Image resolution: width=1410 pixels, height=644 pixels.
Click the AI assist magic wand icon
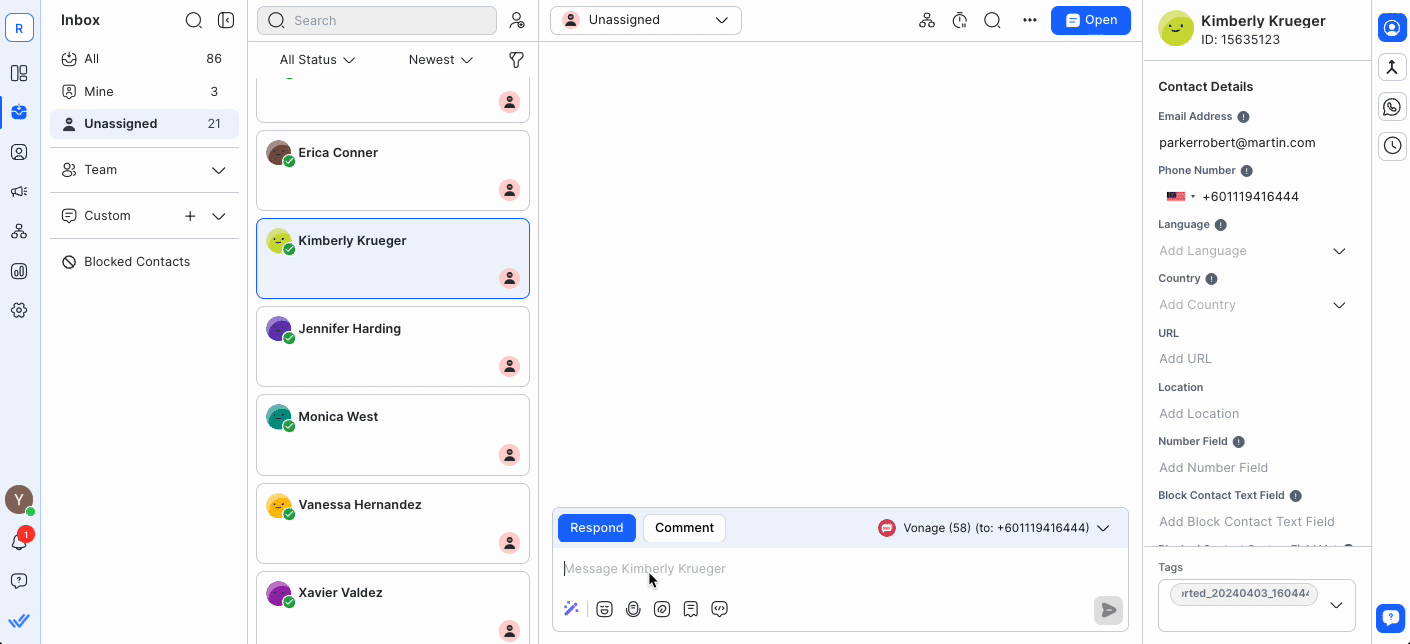[571, 608]
